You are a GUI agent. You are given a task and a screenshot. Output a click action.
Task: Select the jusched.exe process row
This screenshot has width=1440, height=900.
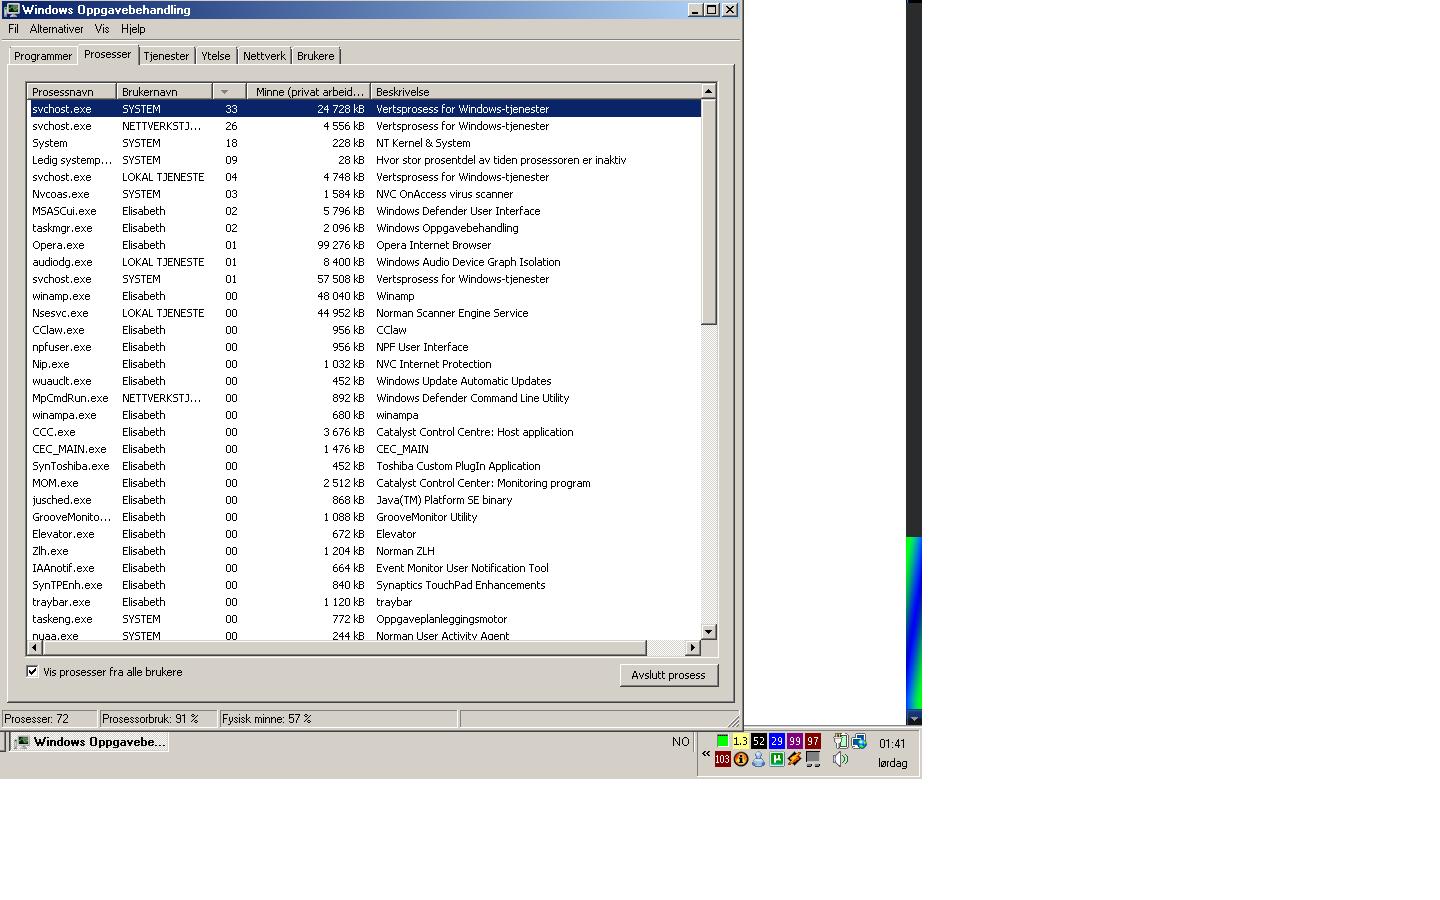[x=364, y=500]
